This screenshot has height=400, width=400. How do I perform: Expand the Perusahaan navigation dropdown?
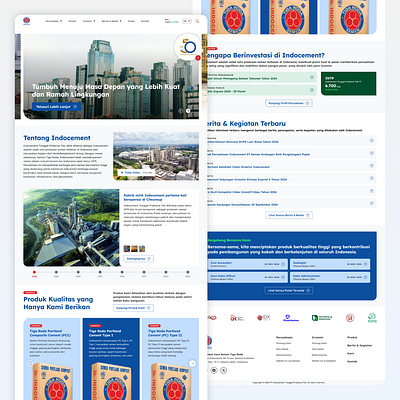(x=54, y=21)
